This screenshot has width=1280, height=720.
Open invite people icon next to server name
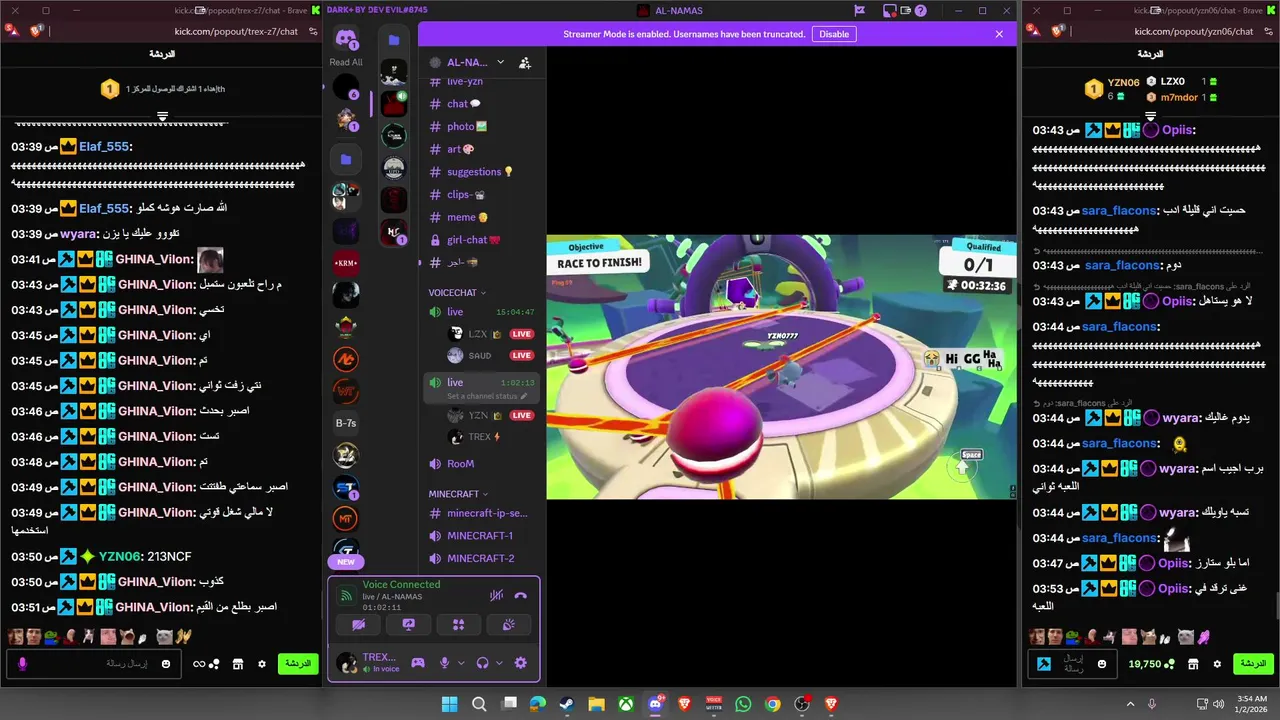pyautogui.click(x=525, y=62)
